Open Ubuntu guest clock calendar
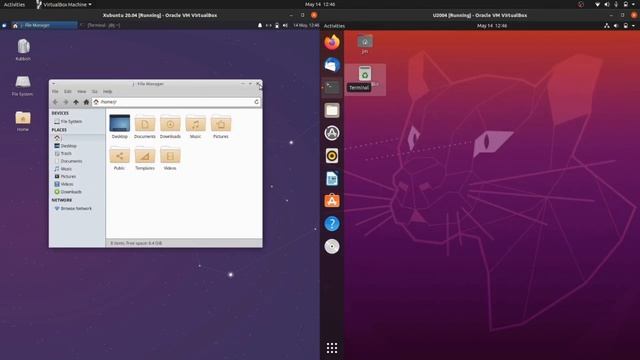 point(492,26)
